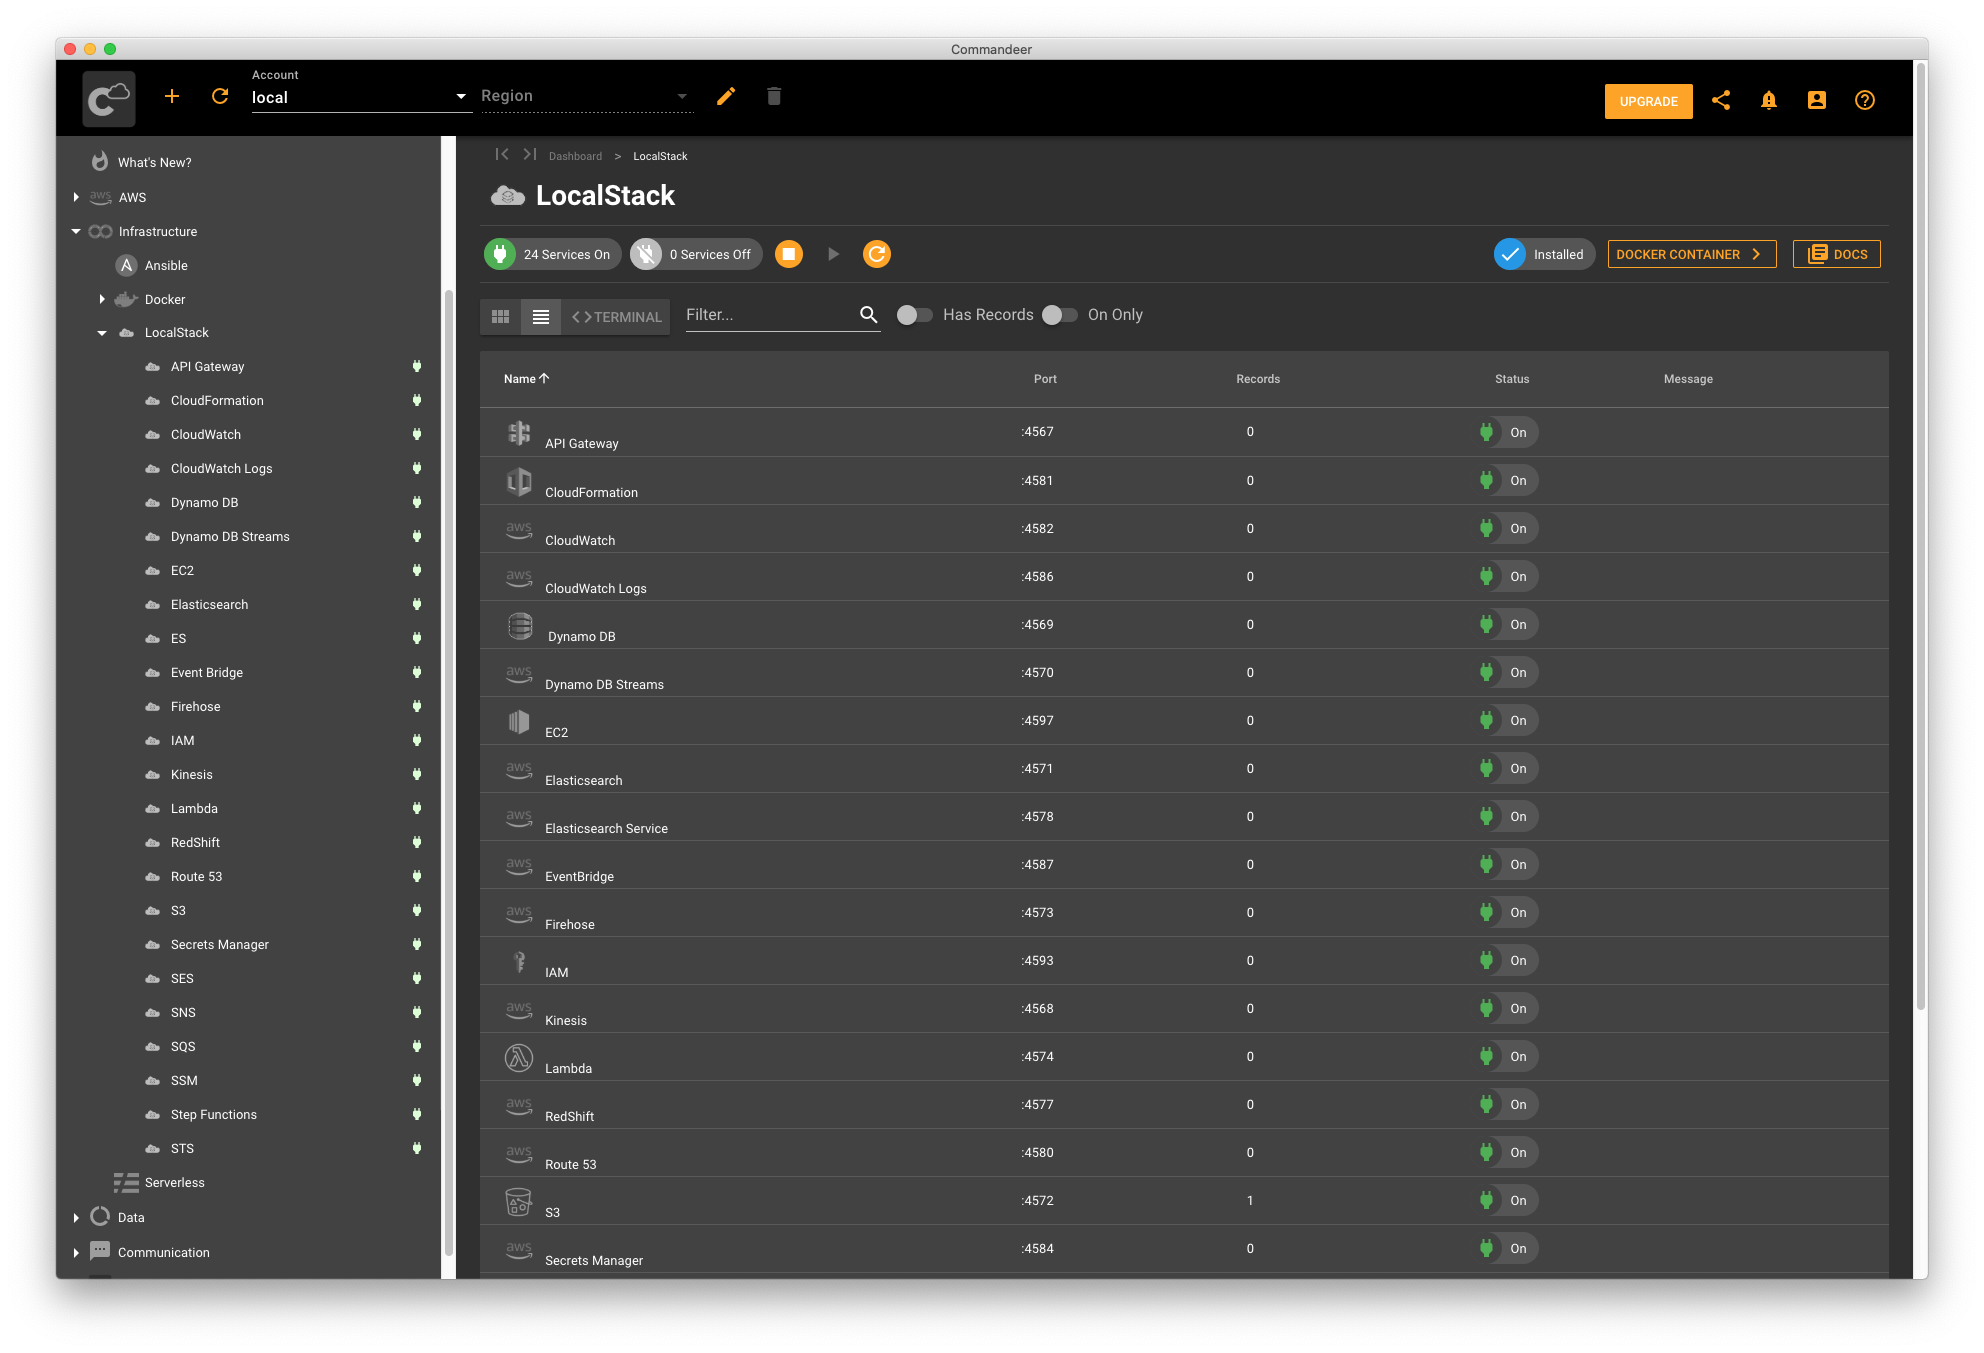Click port :4572 in the S3 row
The image size is (1984, 1353).
pyautogui.click(x=1037, y=1200)
